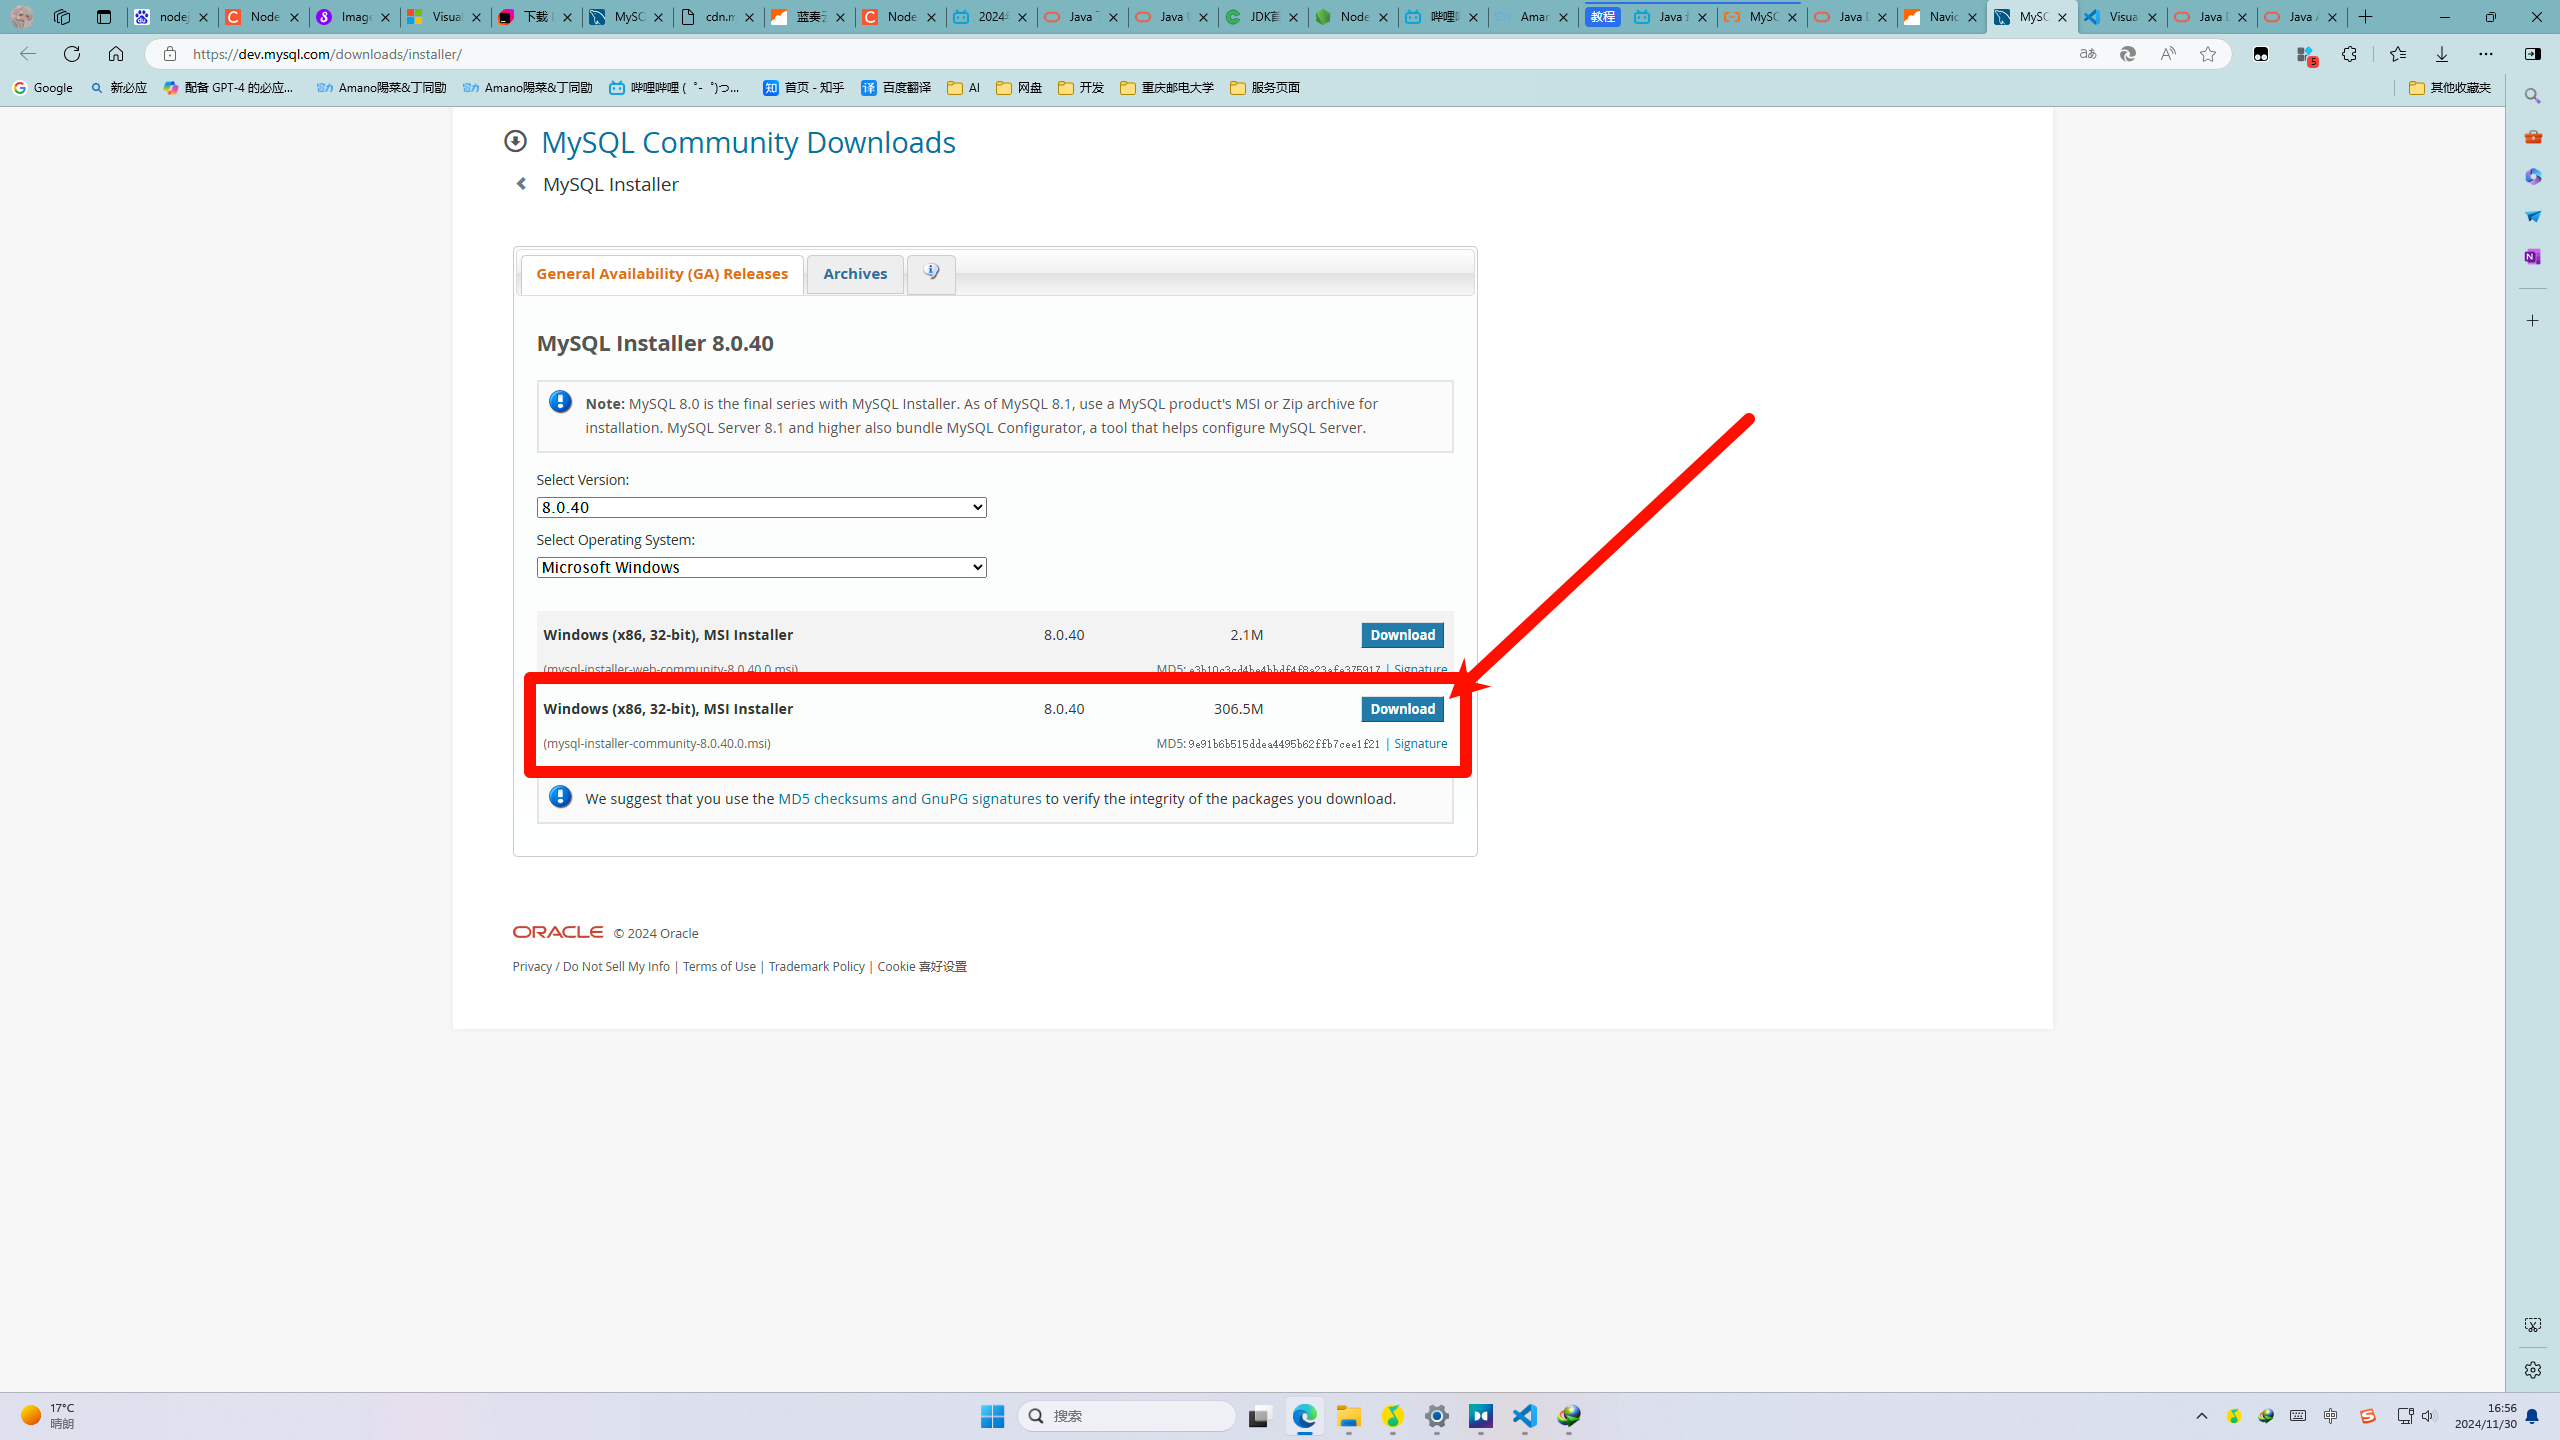Switch to General Availability (GA) Releases tab

662,274
